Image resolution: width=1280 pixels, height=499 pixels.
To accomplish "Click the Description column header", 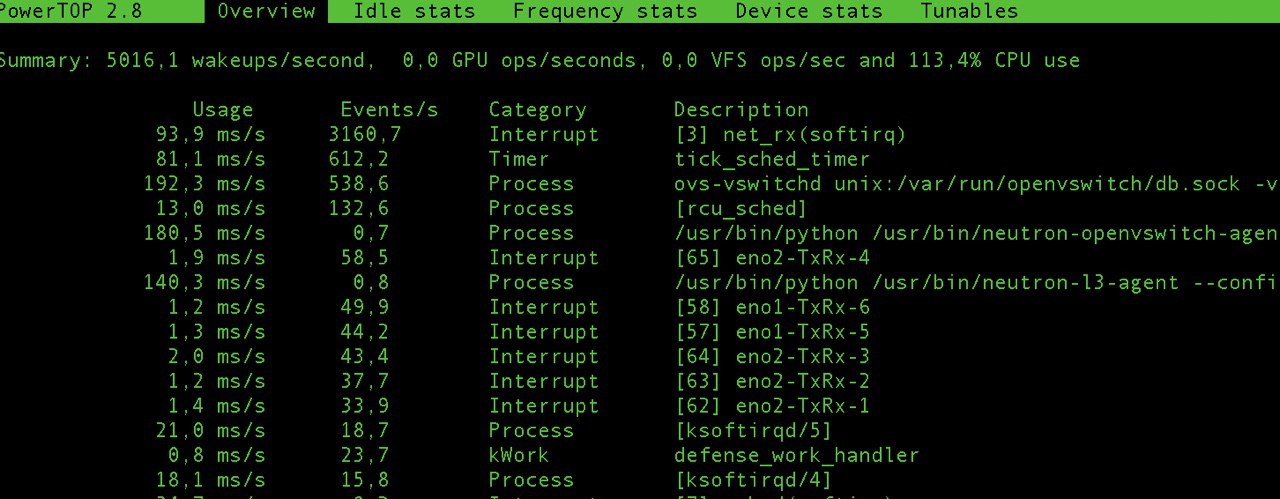I will coord(740,110).
